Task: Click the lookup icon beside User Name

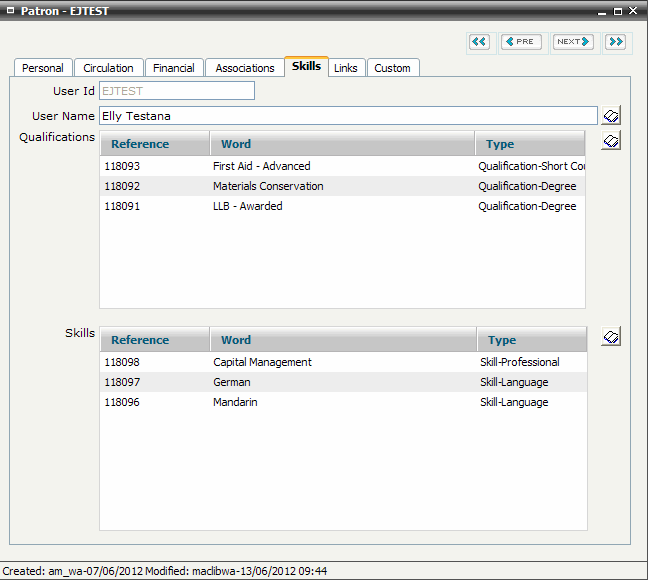Action: [612, 116]
